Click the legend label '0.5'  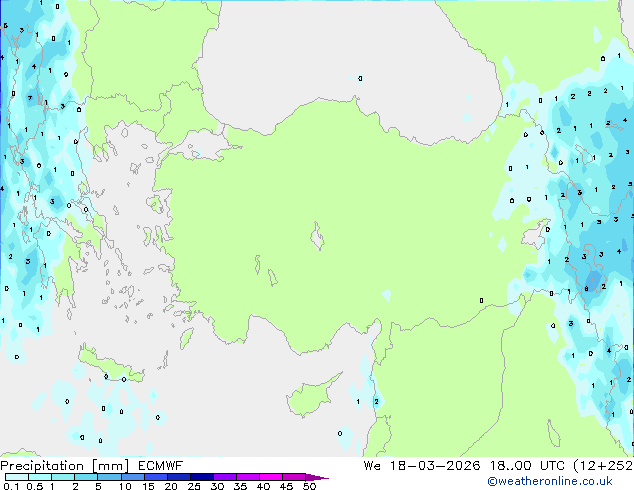click(35, 486)
